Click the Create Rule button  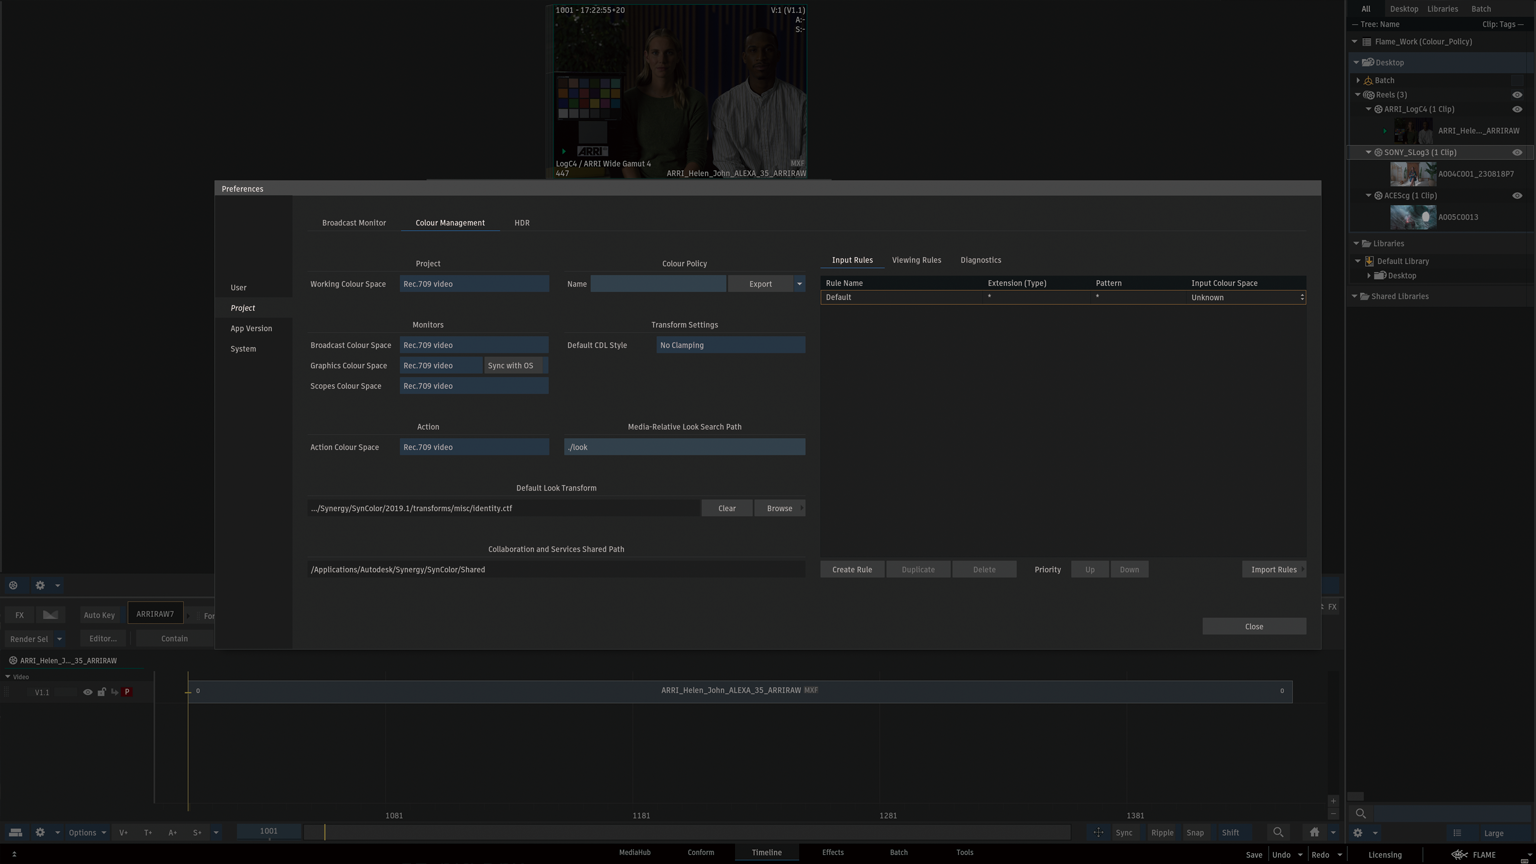point(852,570)
